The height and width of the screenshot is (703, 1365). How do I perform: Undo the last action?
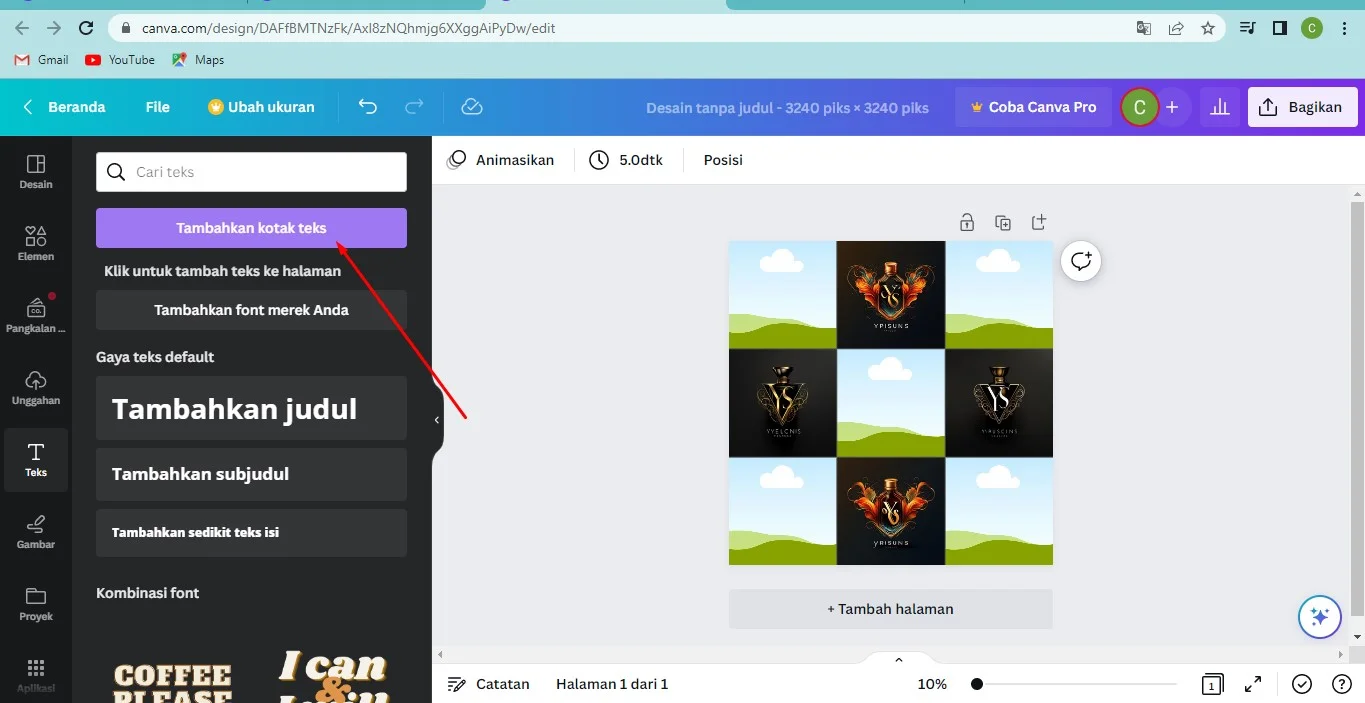pos(368,107)
